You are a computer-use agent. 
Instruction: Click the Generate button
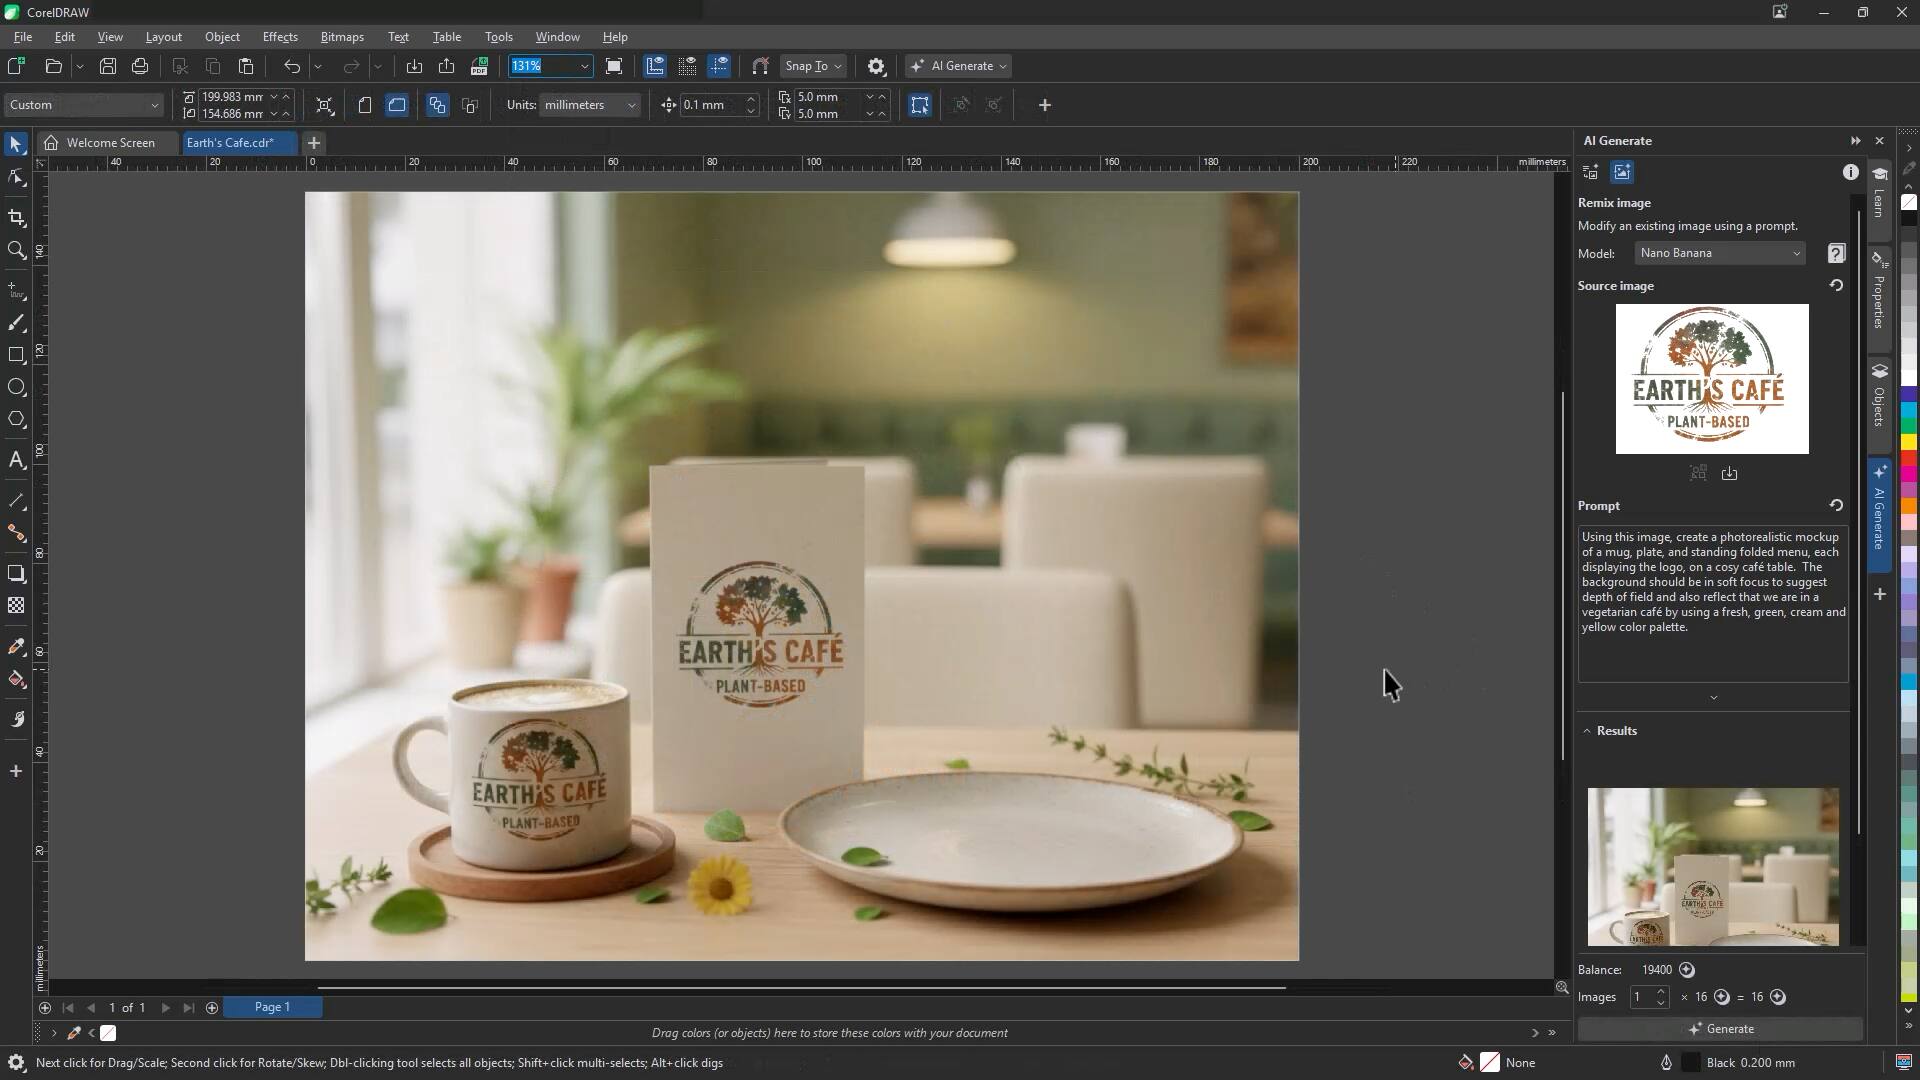coord(1720,1029)
